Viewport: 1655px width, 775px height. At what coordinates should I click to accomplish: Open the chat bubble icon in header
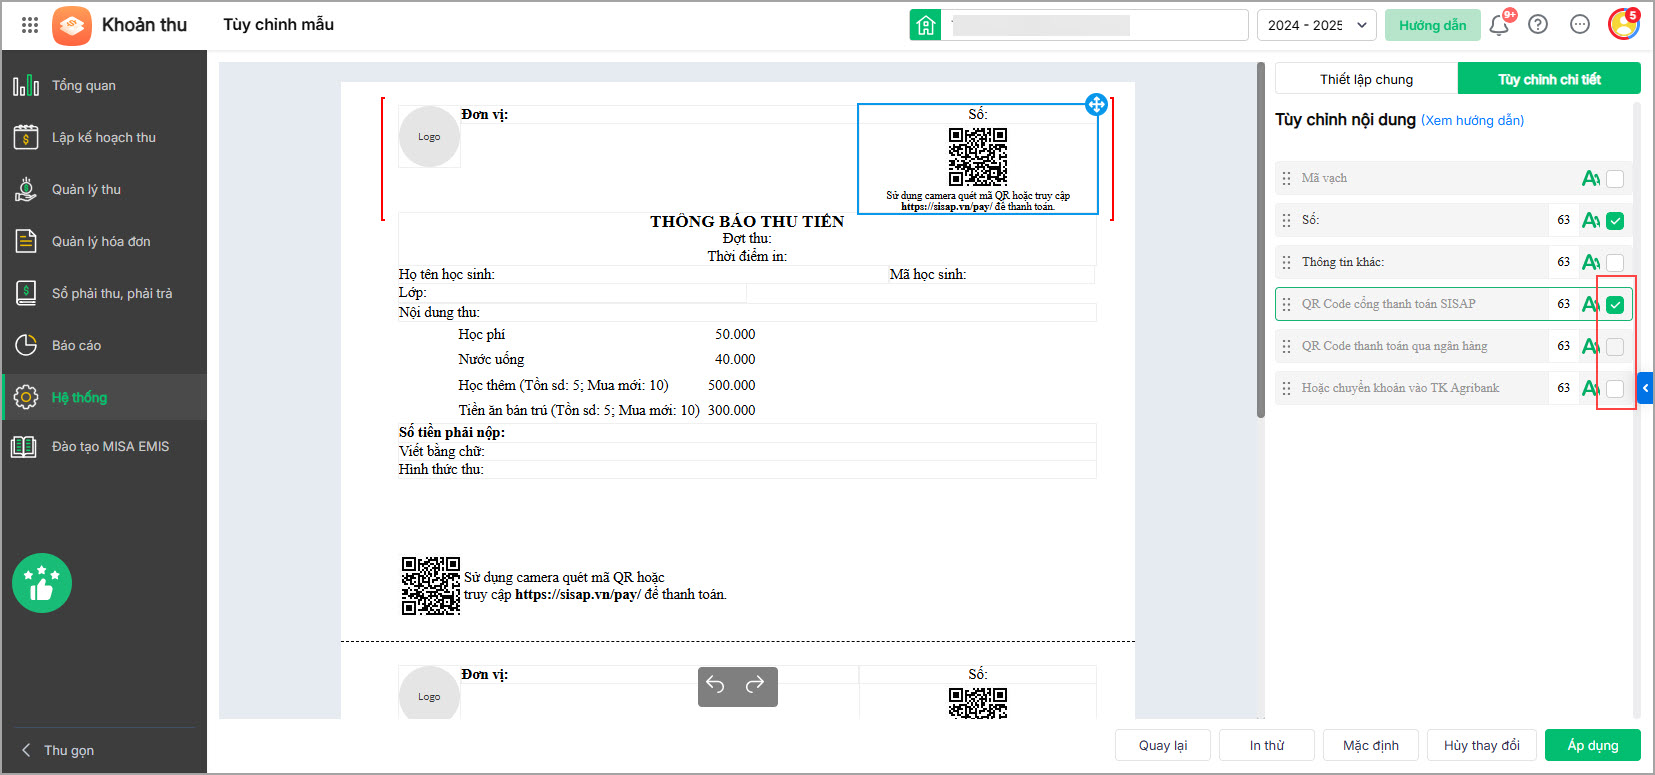[x=1580, y=25]
